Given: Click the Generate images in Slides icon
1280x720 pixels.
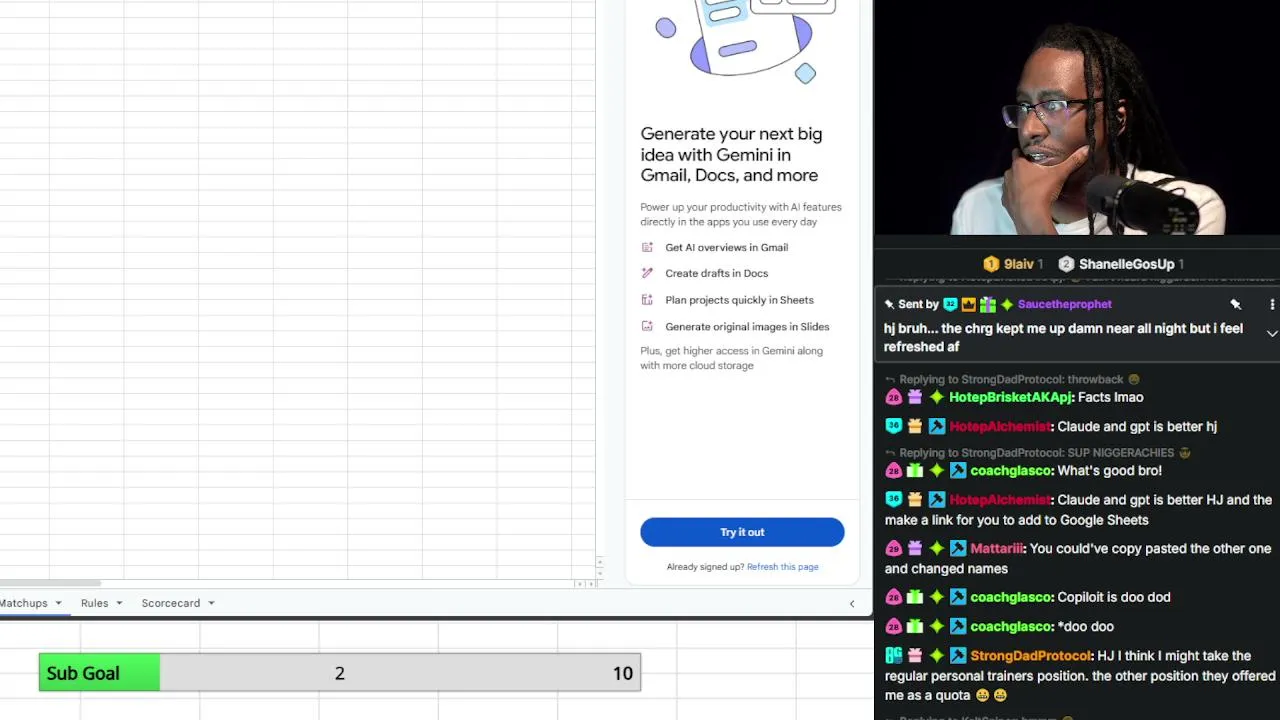Looking at the screenshot, I should coord(647,326).
